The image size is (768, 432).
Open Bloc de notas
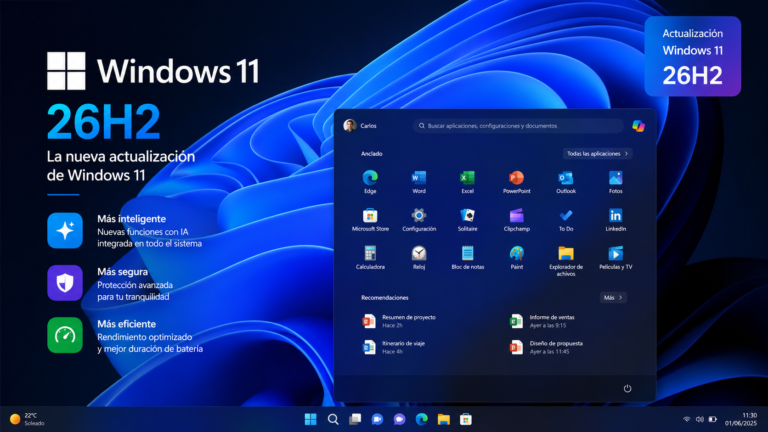tap(467, 258)
